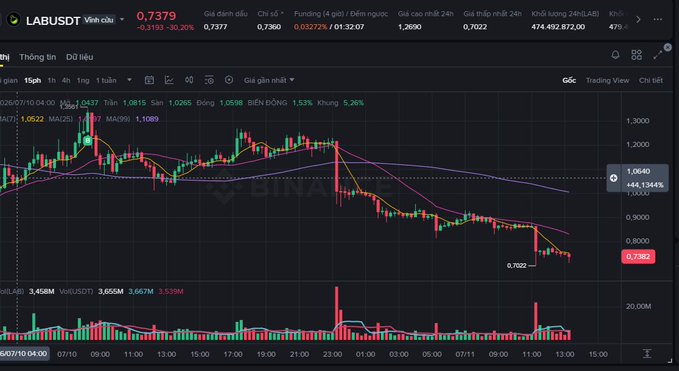Click the 1,3000 price axis label
The width and height of the screenshot is (679, 371).
[638, 121]
